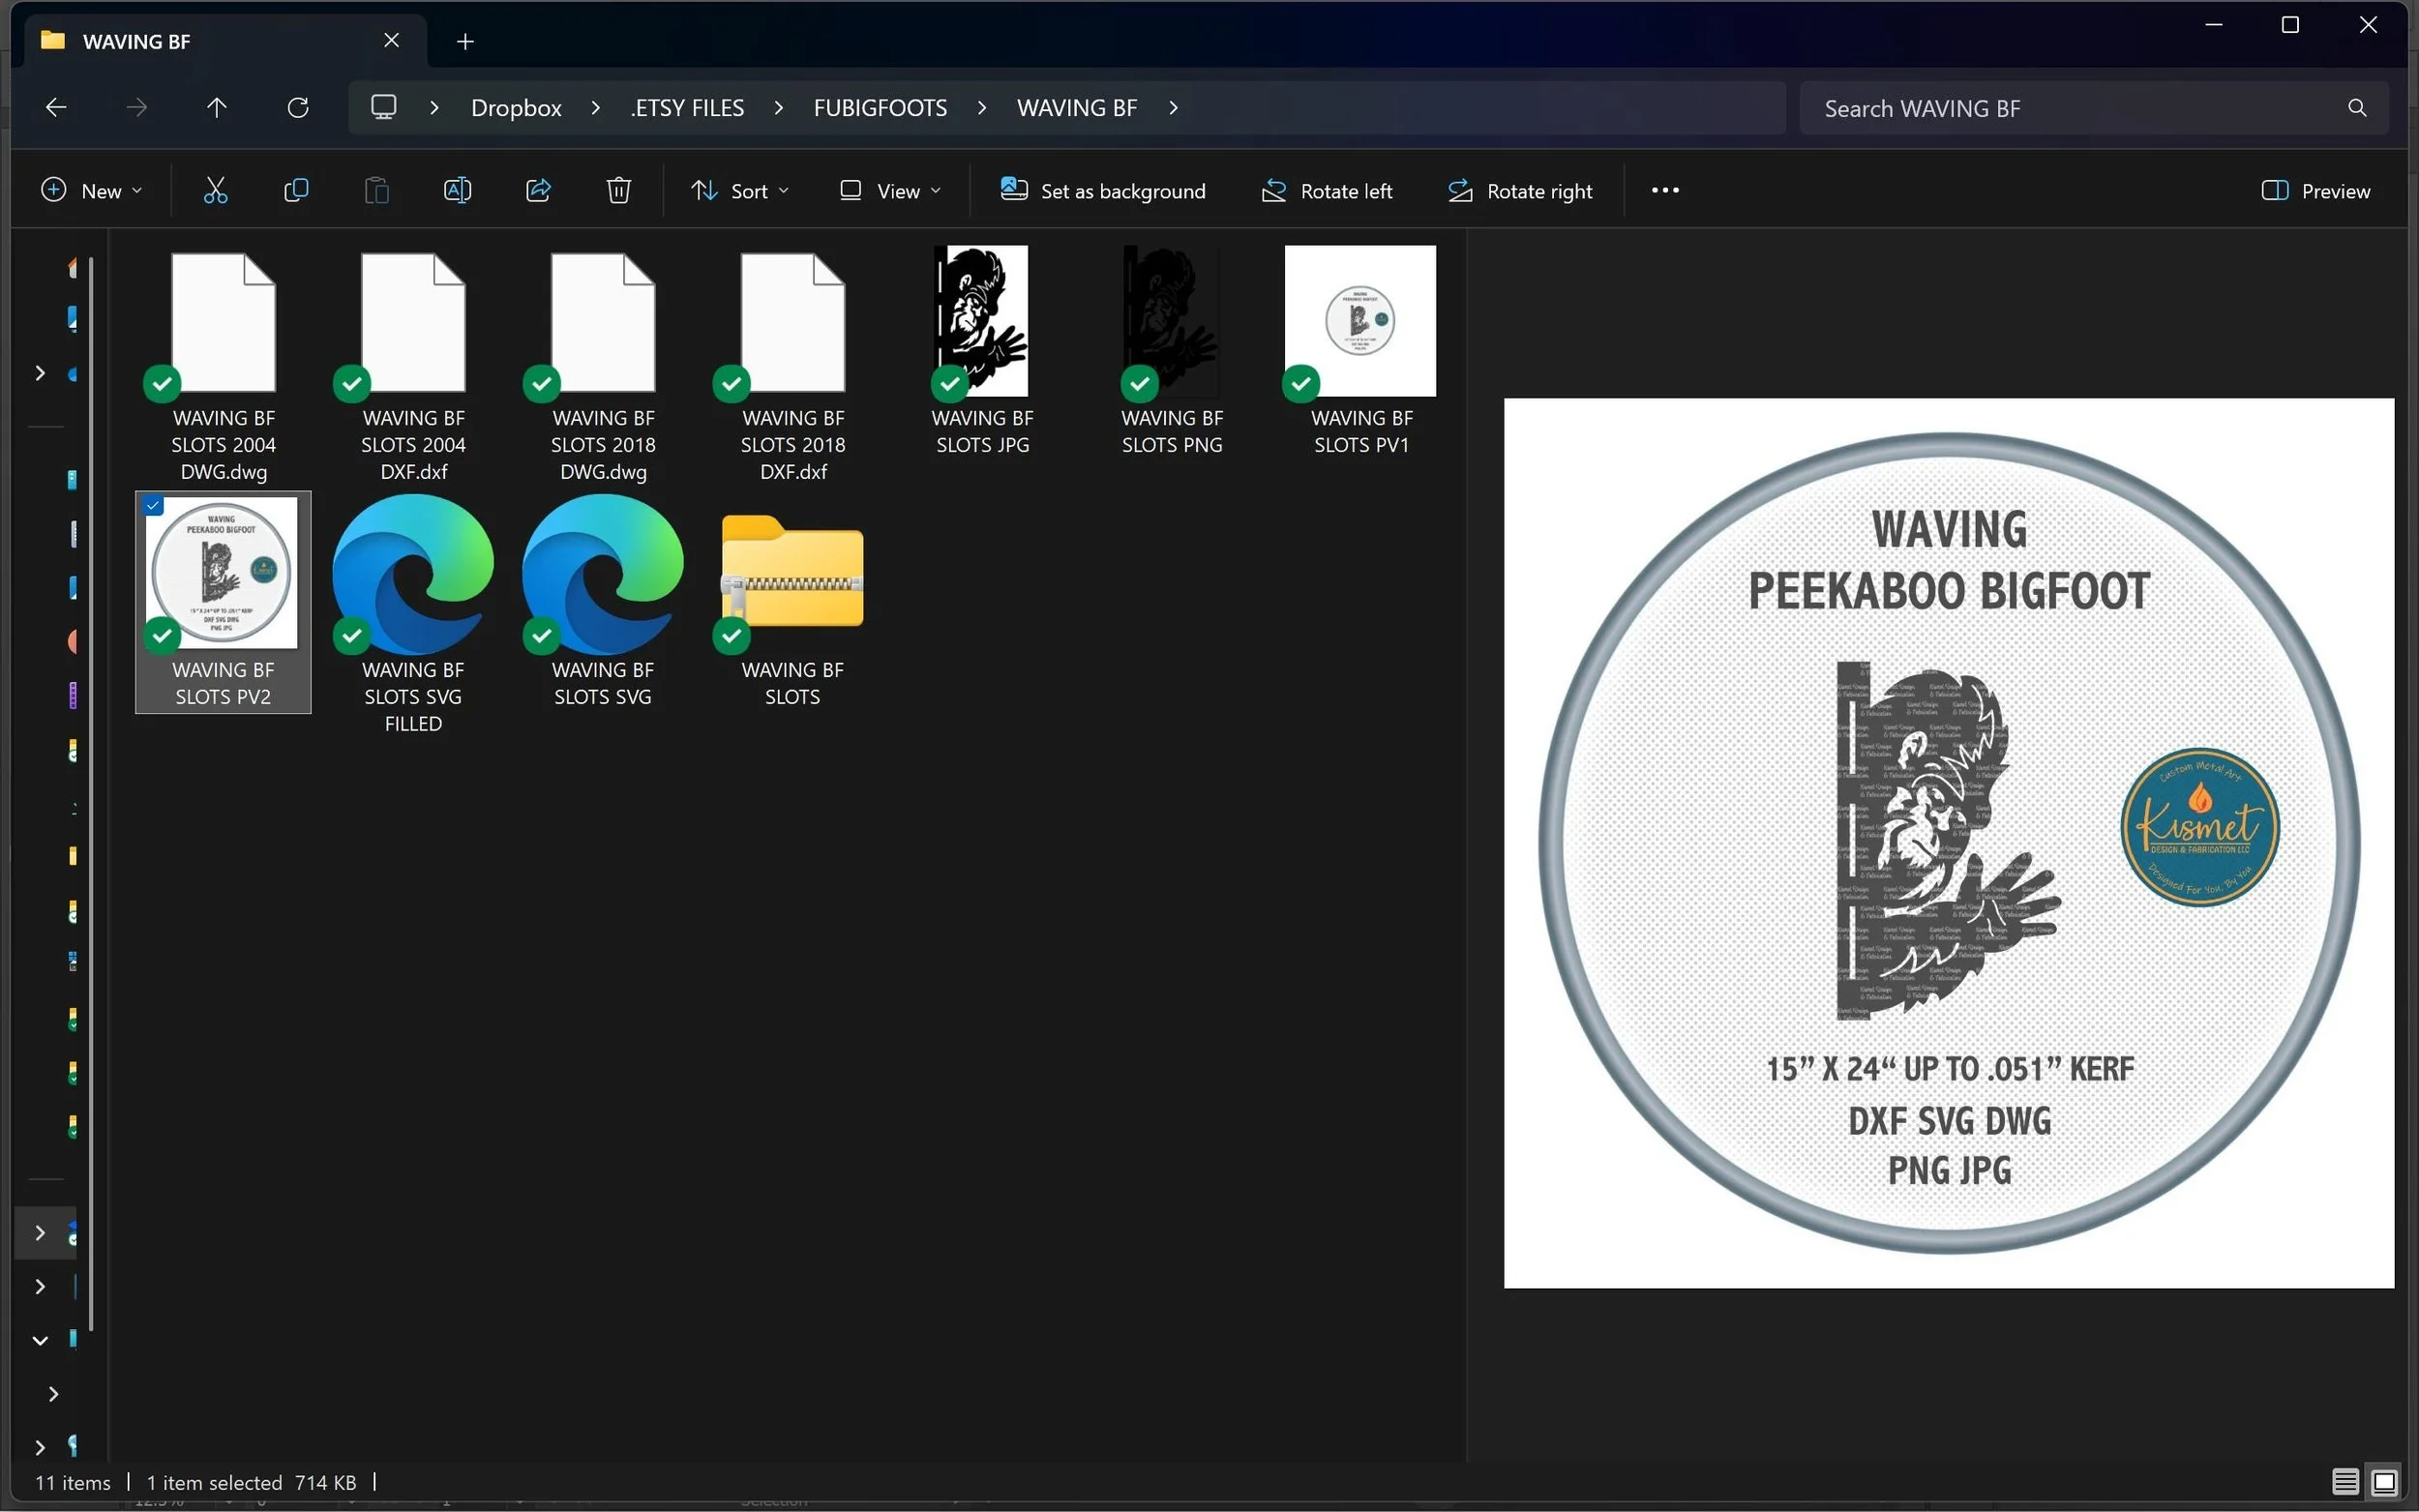Go up one folder level

[x=217, y=108]
